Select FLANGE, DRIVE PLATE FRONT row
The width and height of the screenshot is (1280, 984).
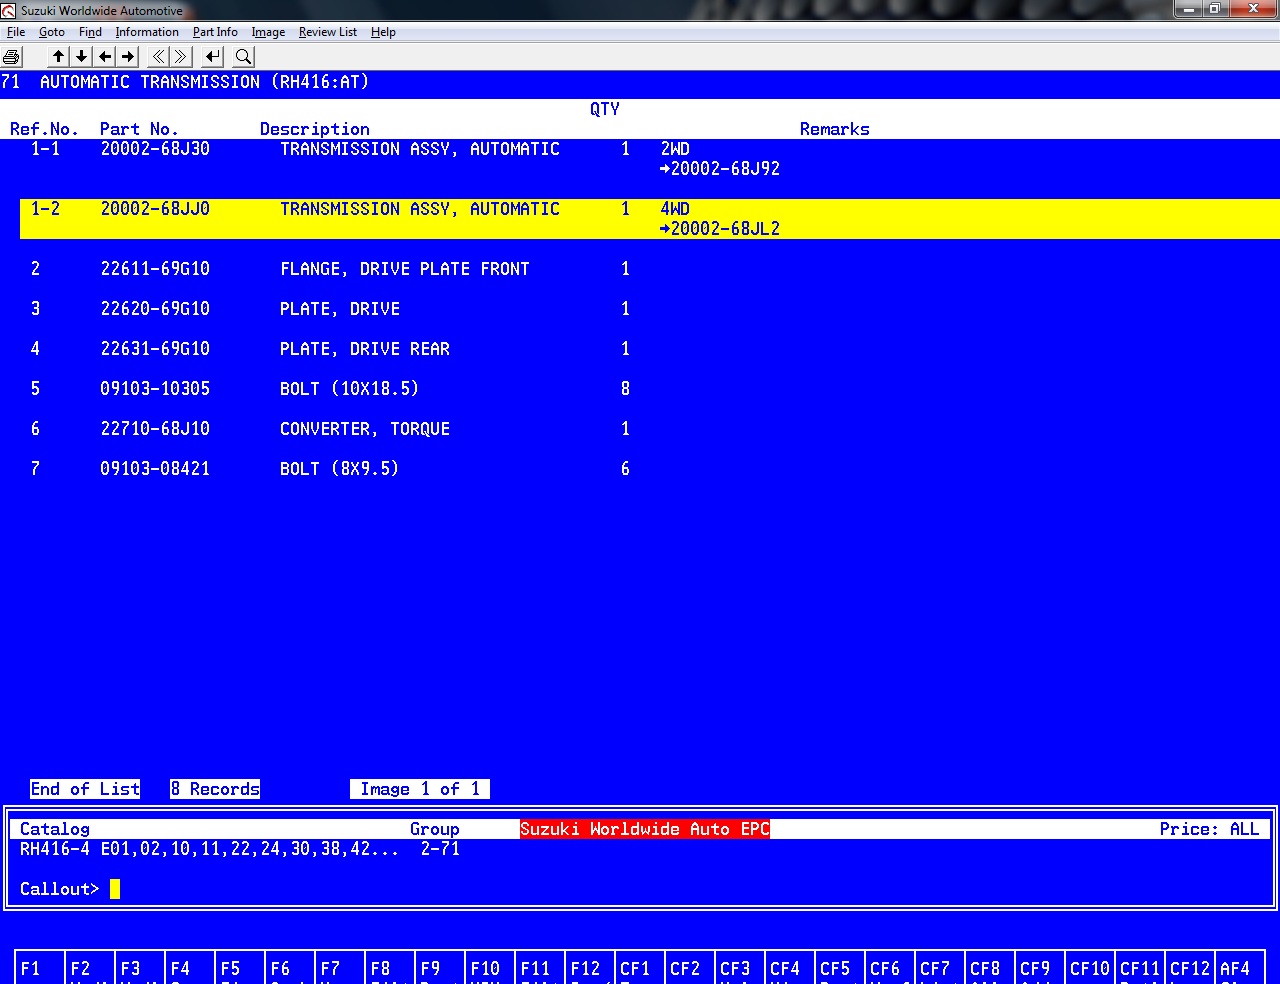tap(650, 269)
